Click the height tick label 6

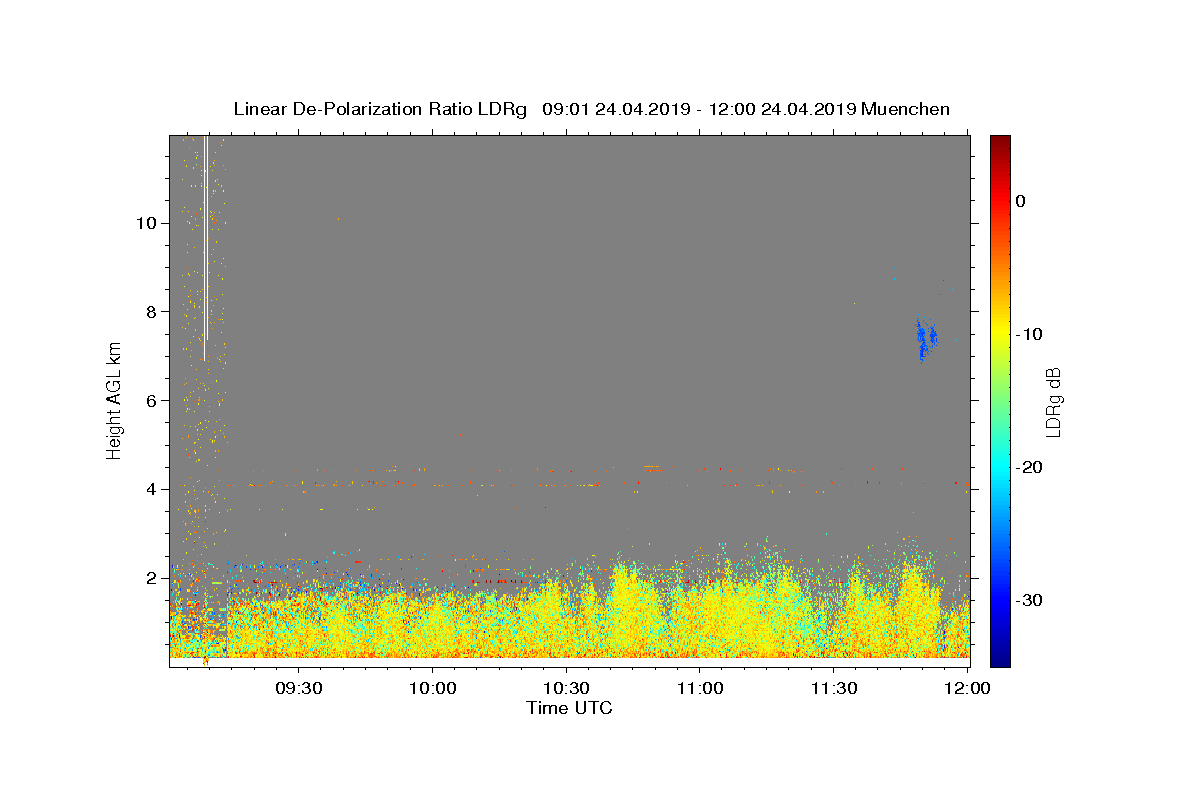point(152,401)
